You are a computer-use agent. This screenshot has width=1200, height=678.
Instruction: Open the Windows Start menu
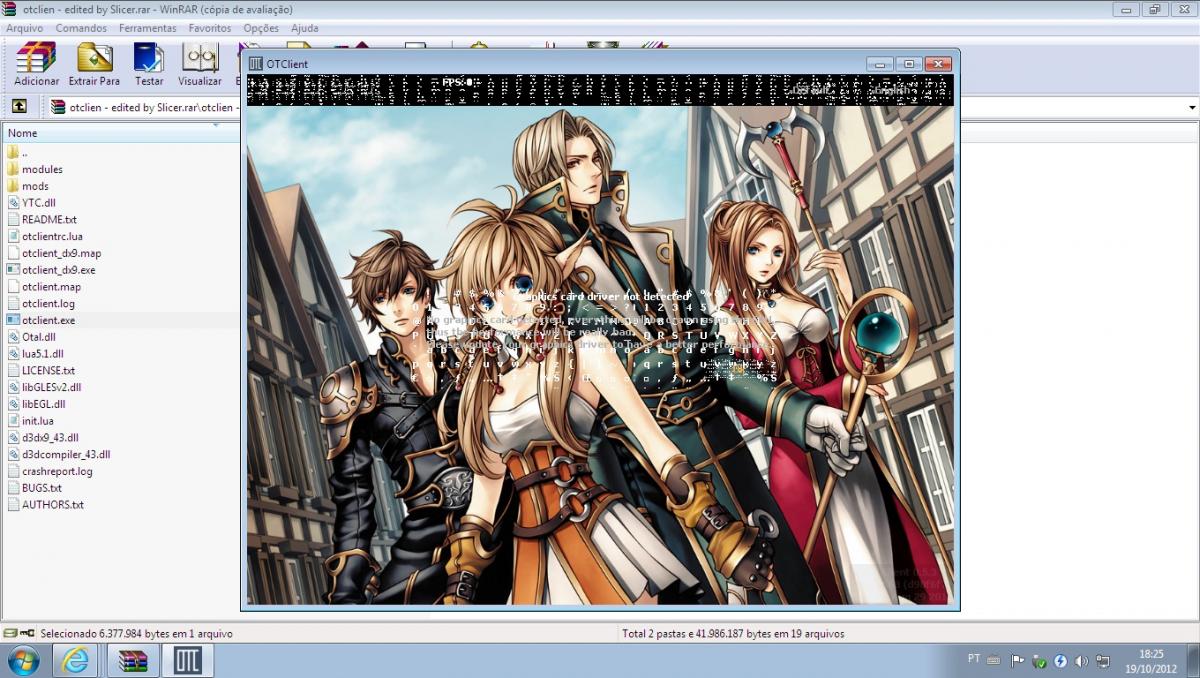click(22, 661)
